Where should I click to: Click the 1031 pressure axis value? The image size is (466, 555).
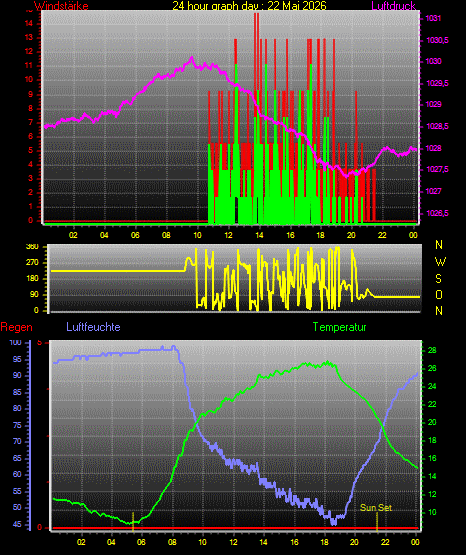[433, 18]
